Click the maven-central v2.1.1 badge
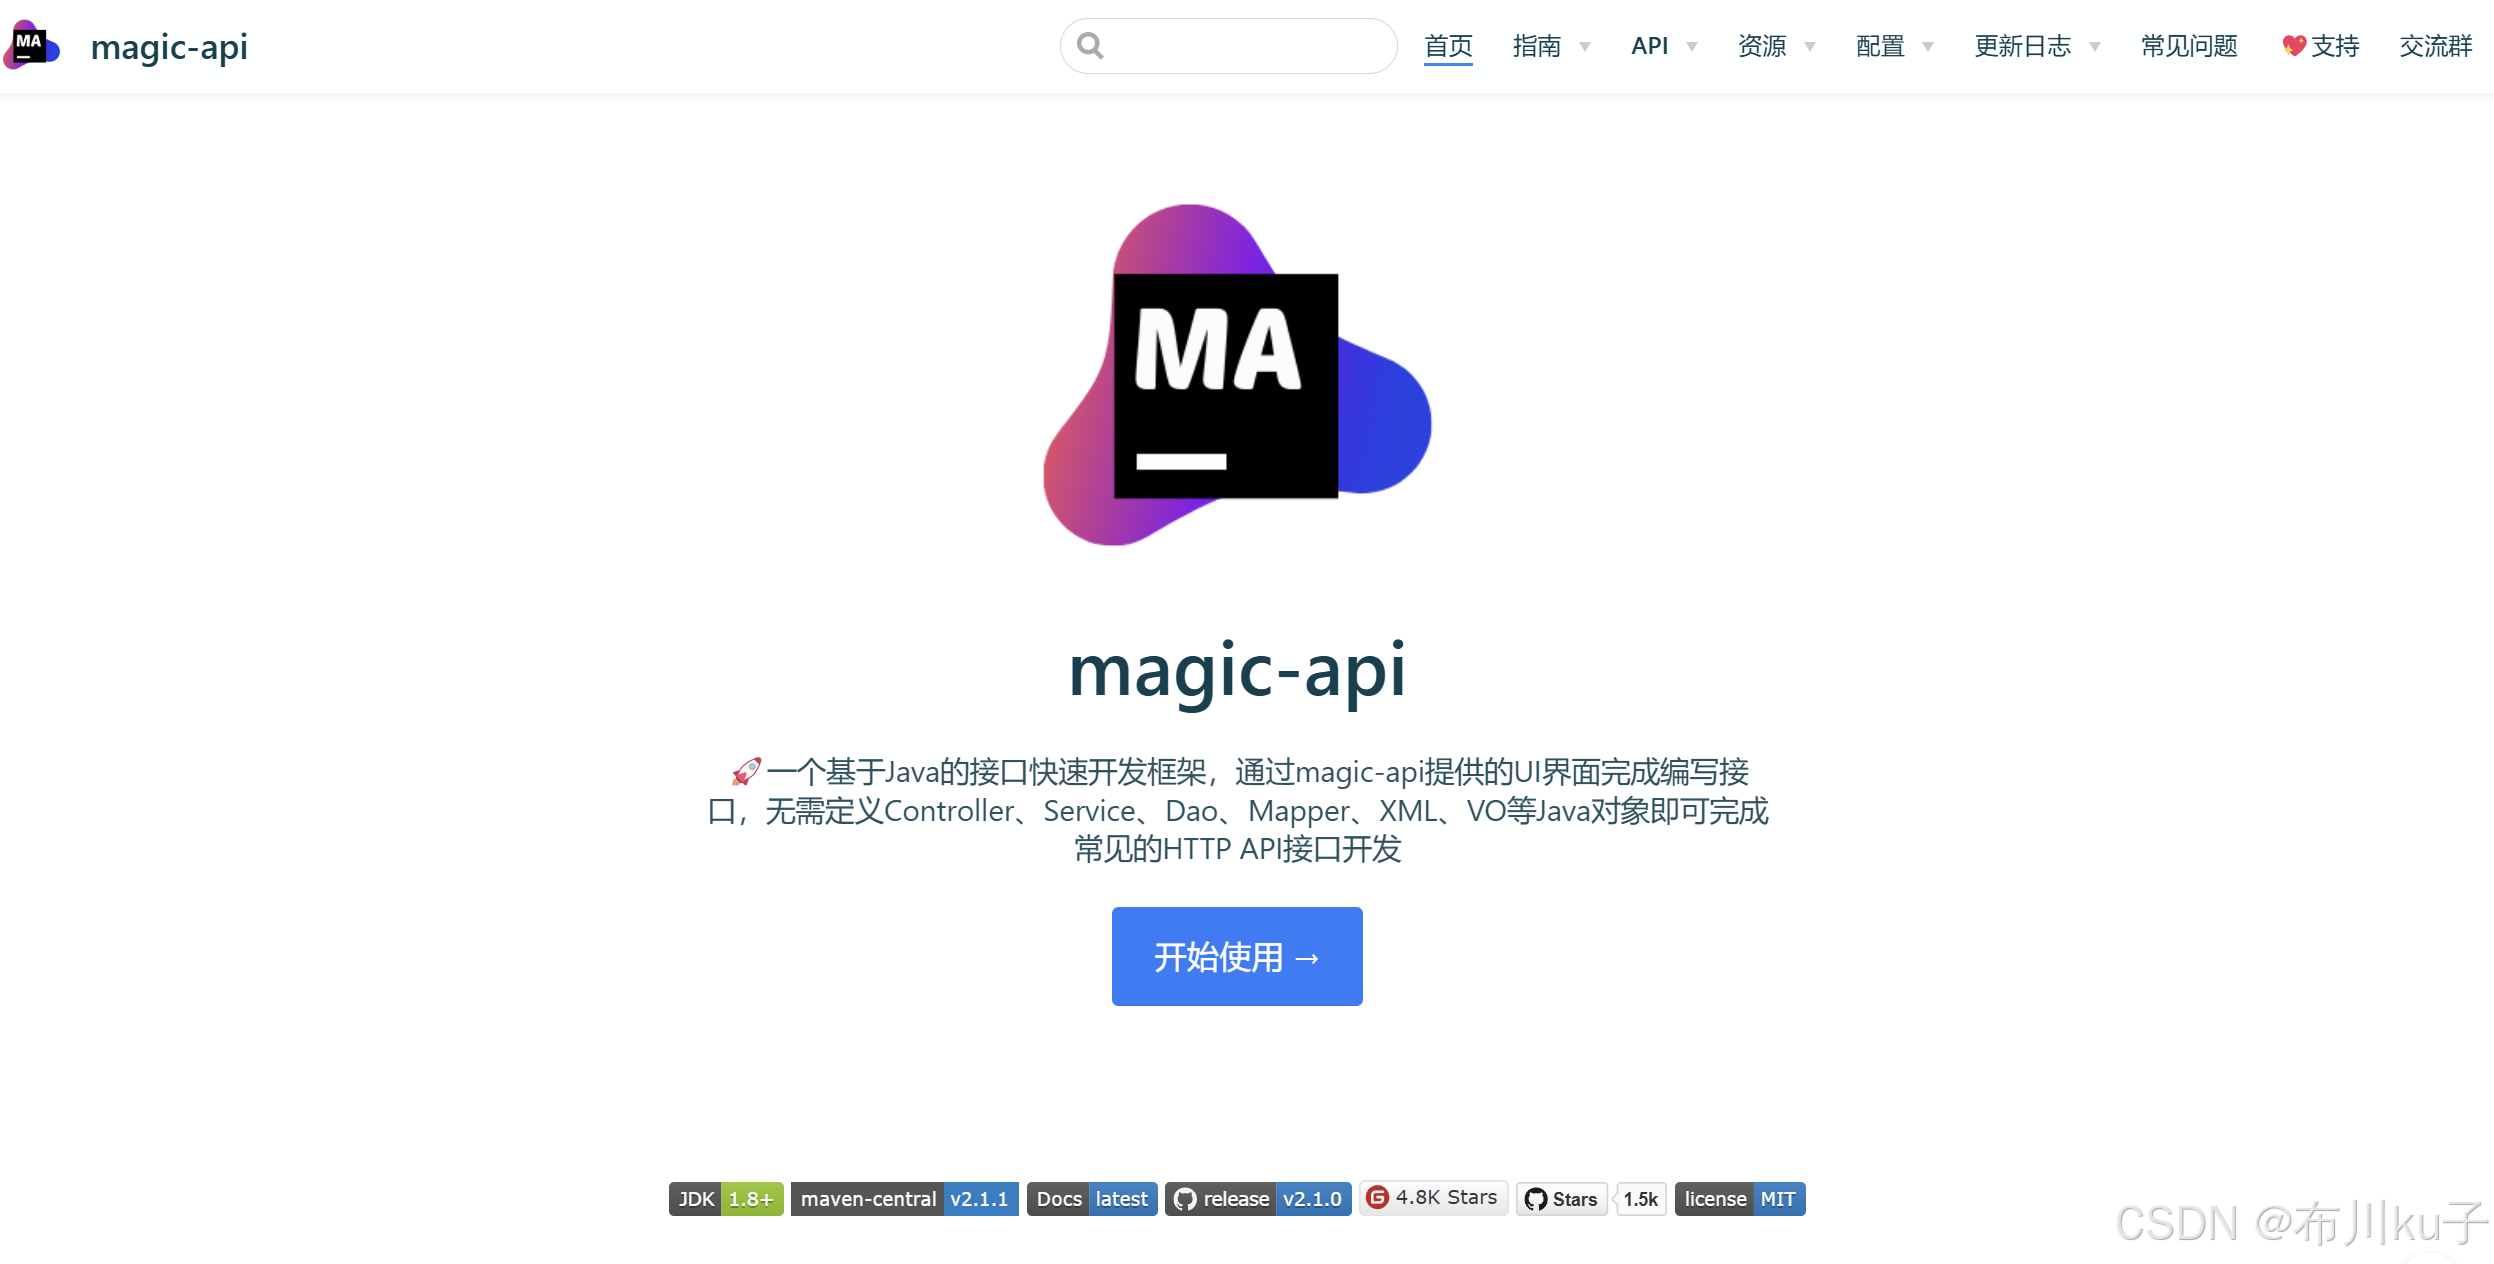 [x=904, y=1199]
